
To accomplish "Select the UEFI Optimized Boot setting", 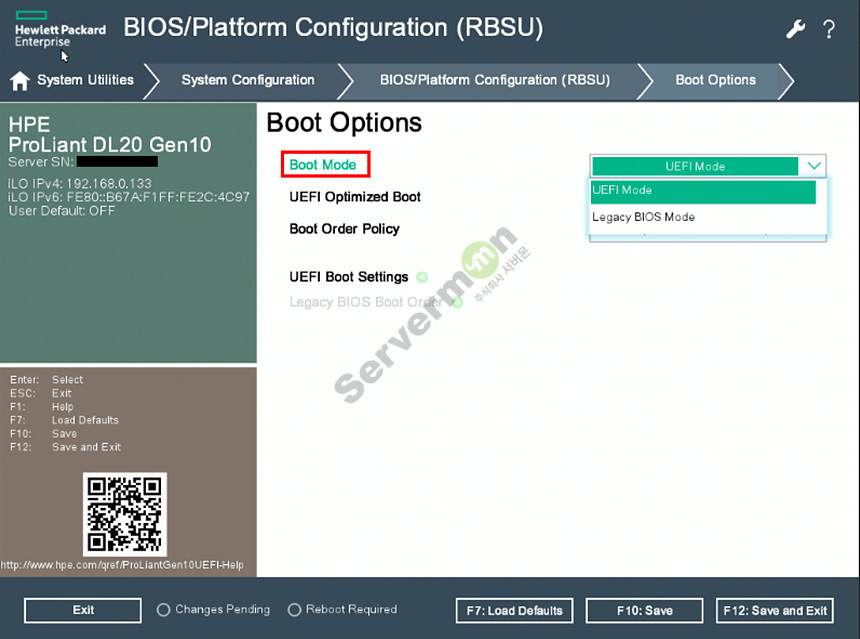I will coord(355,197).
